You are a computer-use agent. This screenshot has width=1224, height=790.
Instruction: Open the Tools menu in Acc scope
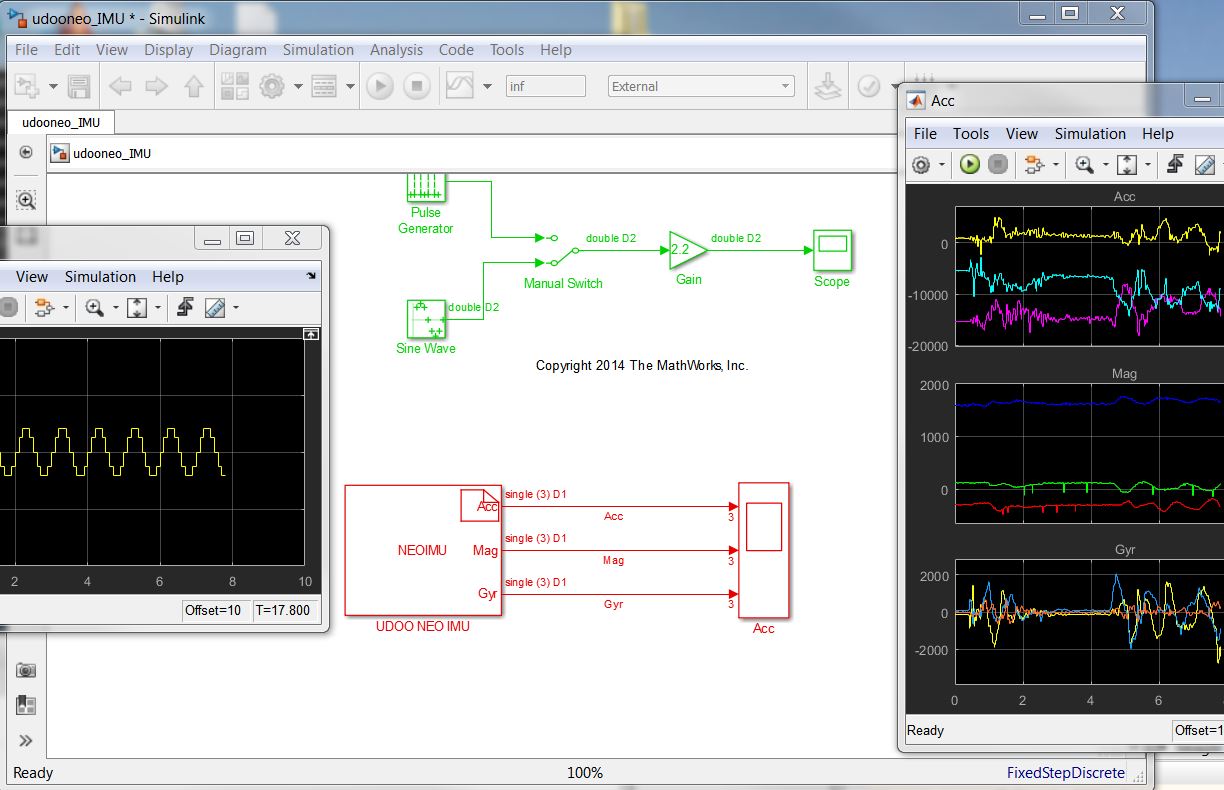coord(970,133)
